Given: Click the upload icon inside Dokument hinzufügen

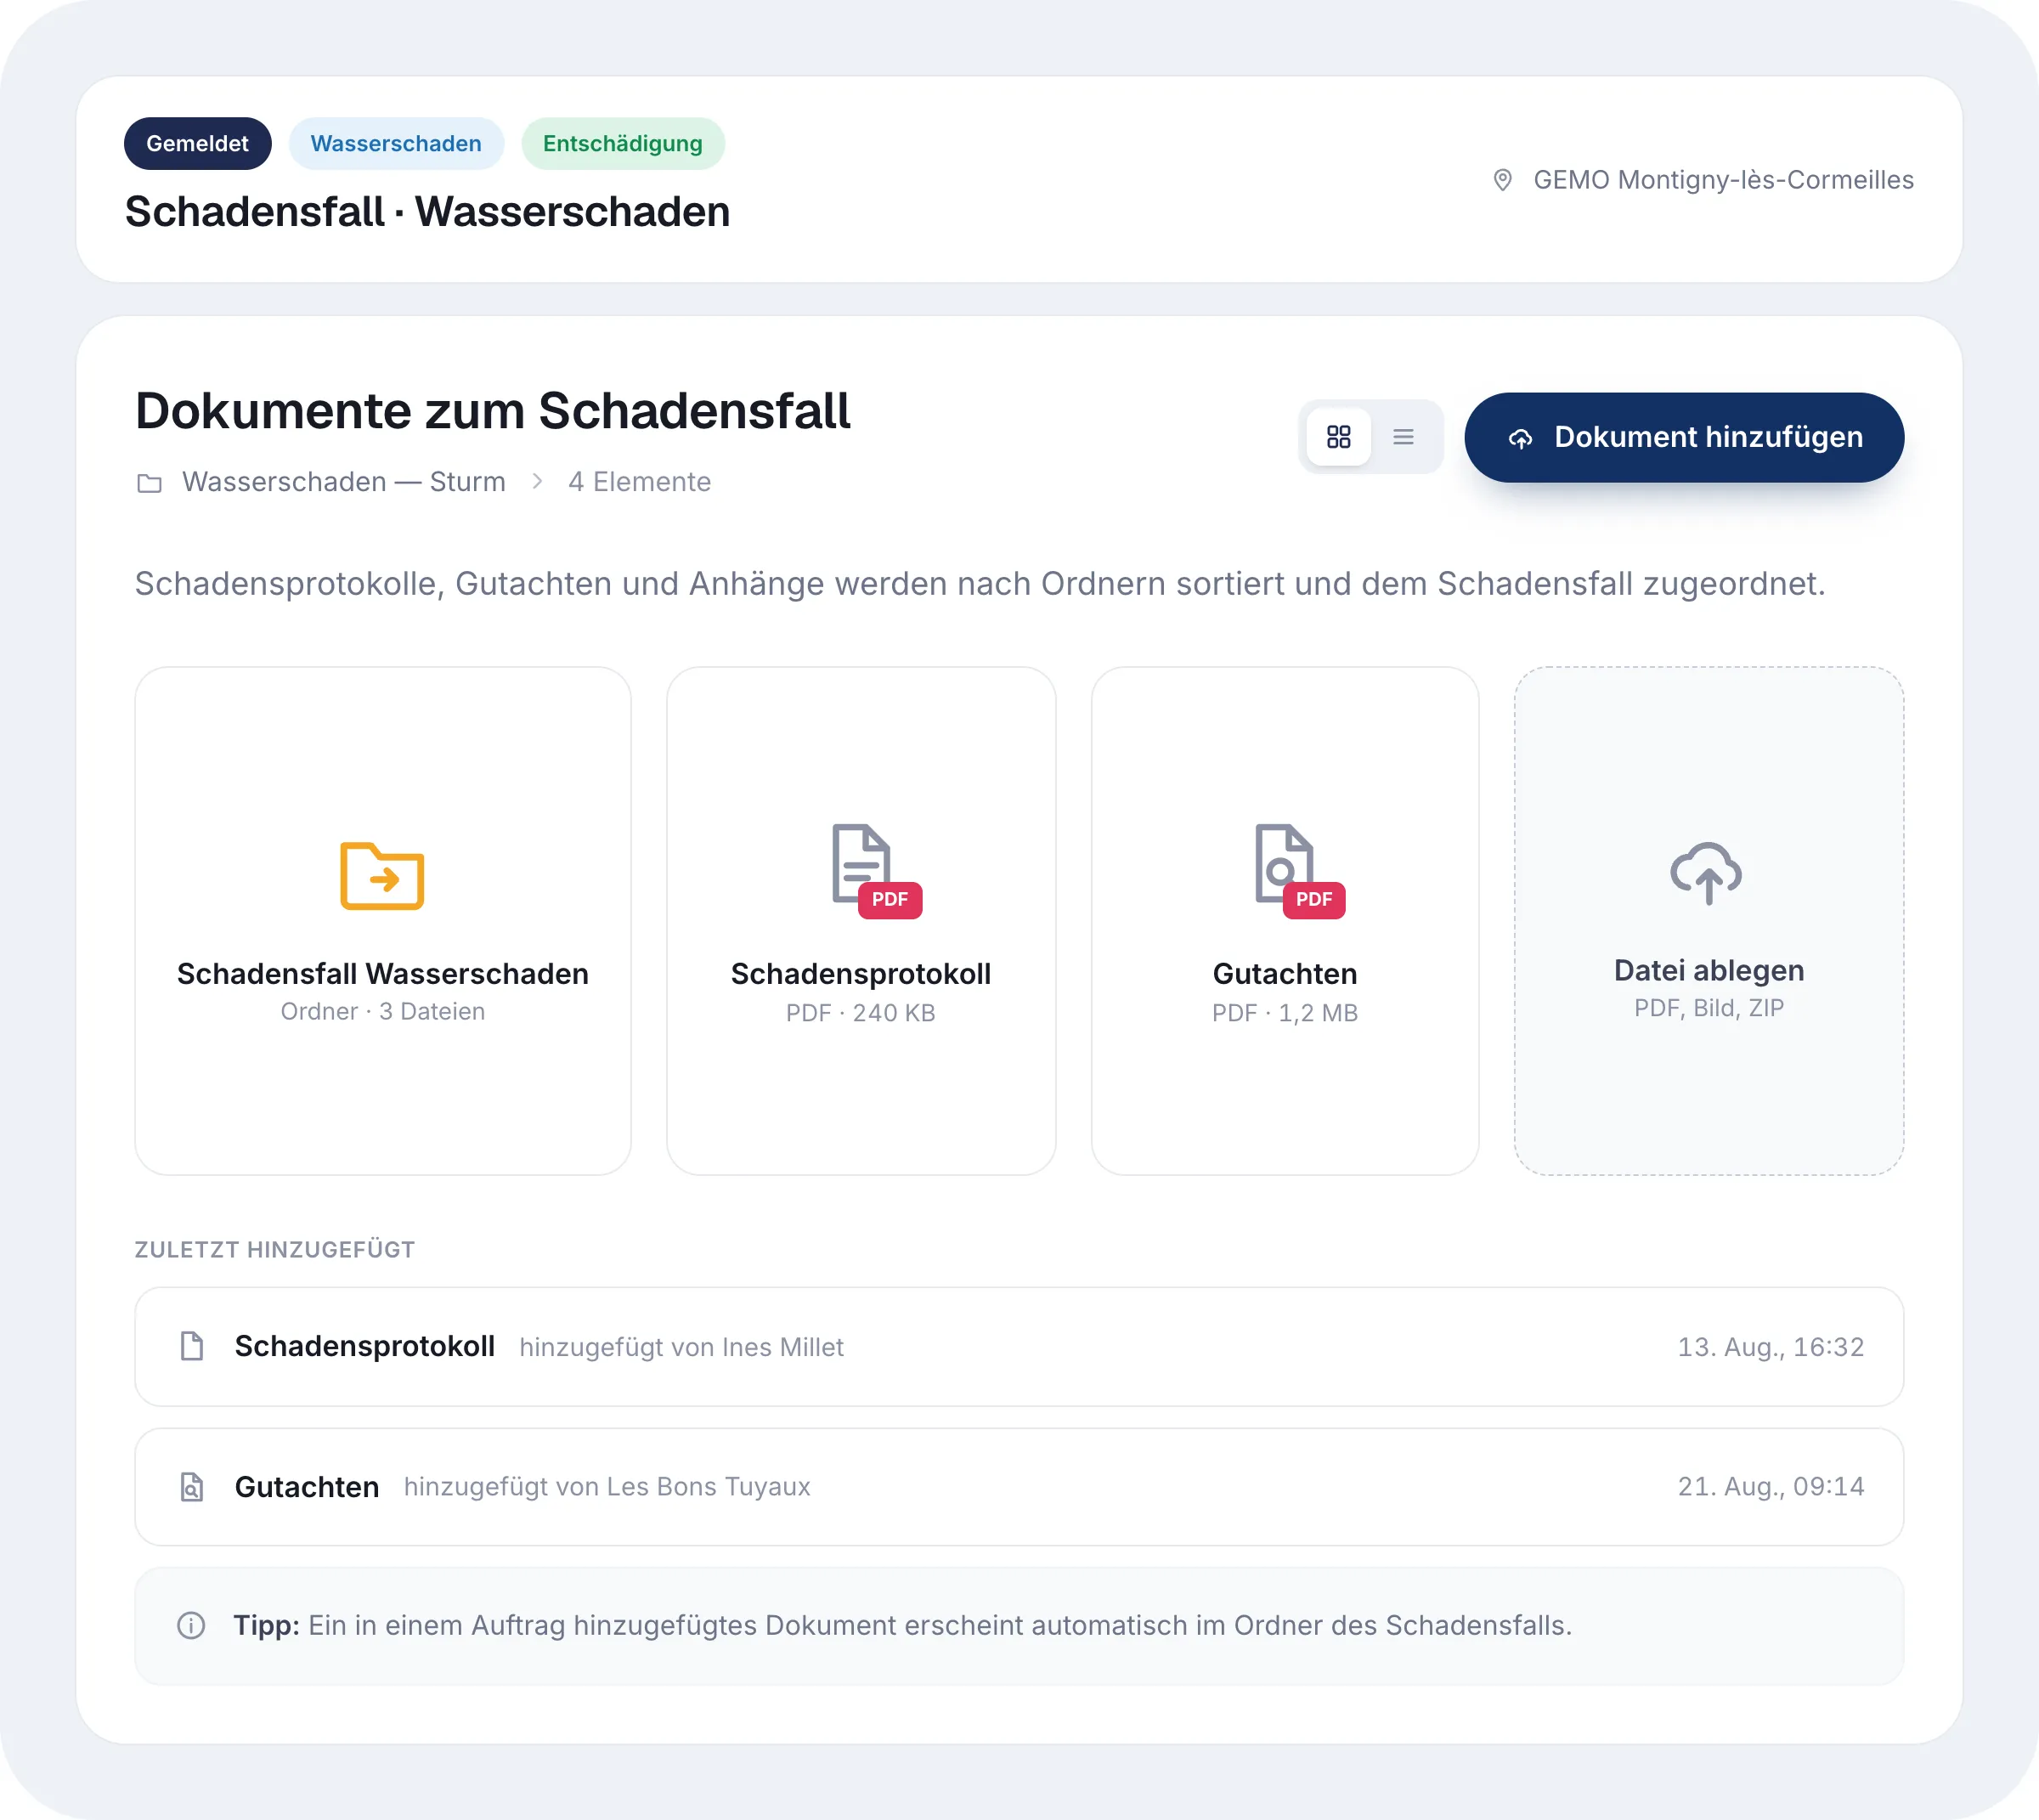Looking at the screenshot, I should click(x=1520, y=438).
